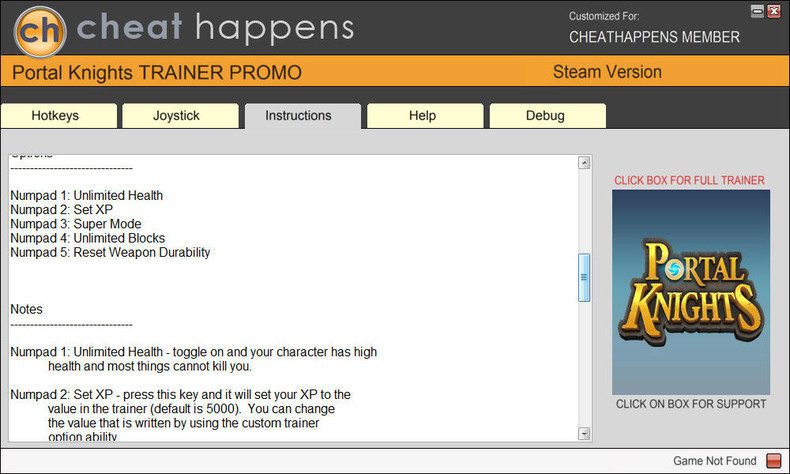Click the 'Numpad 1: Unlimited Health' option line
The image size is (790, 474).
[x=87, y=195]
